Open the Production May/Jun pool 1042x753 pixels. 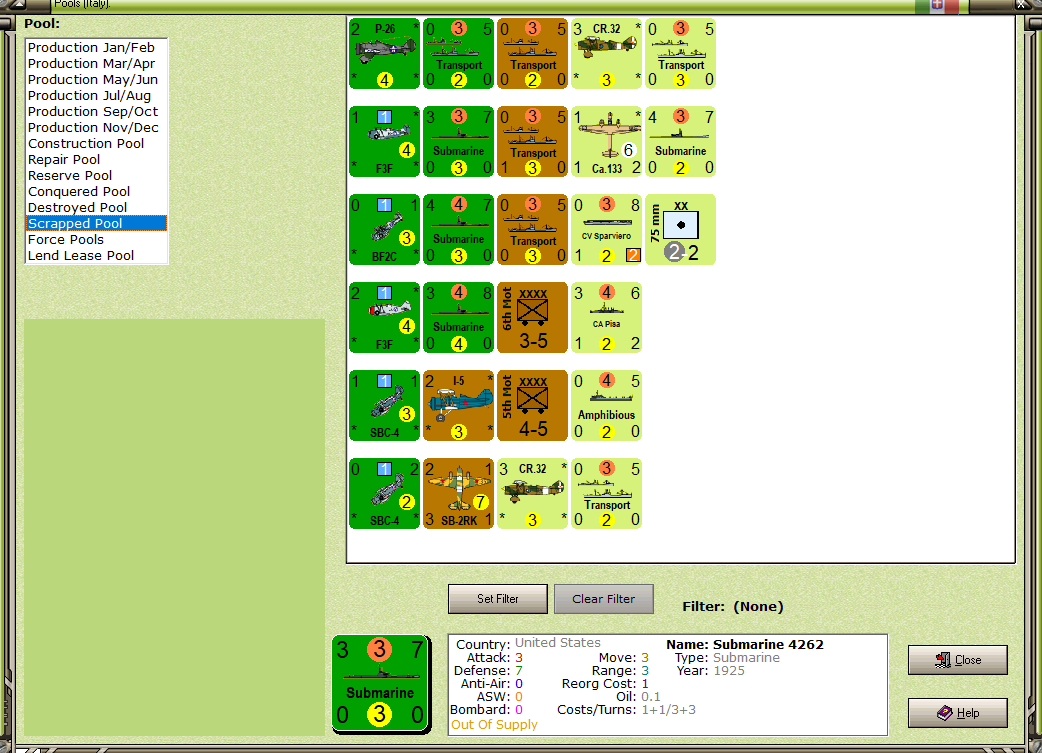pos(96,80)
